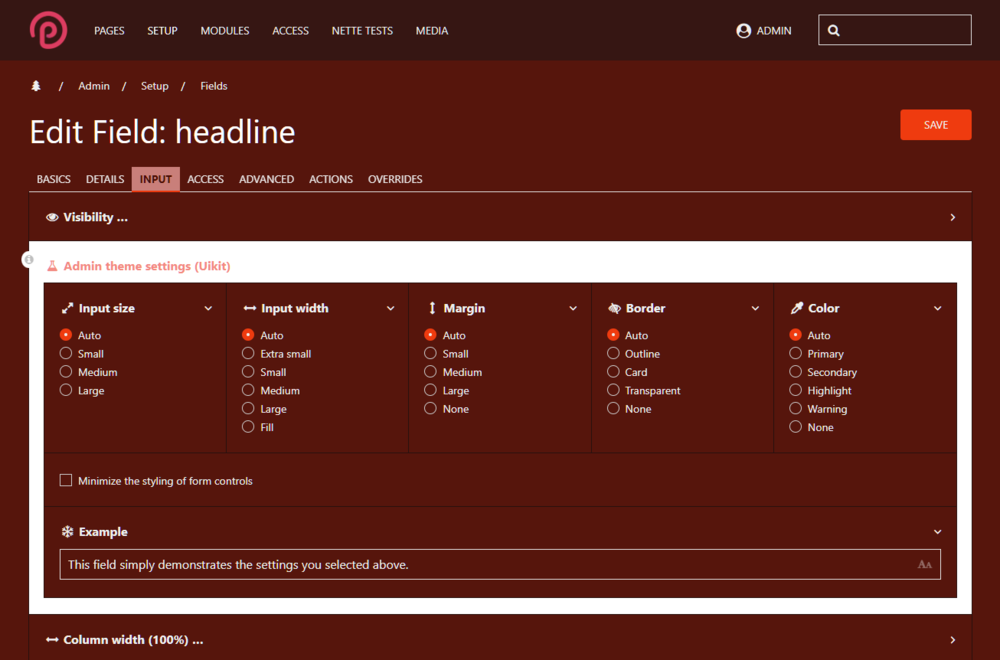Image resolution: width=1000 pixels, height=660 pixels.
Task: Click the snowflake icon beside Example
Action: 67,532
